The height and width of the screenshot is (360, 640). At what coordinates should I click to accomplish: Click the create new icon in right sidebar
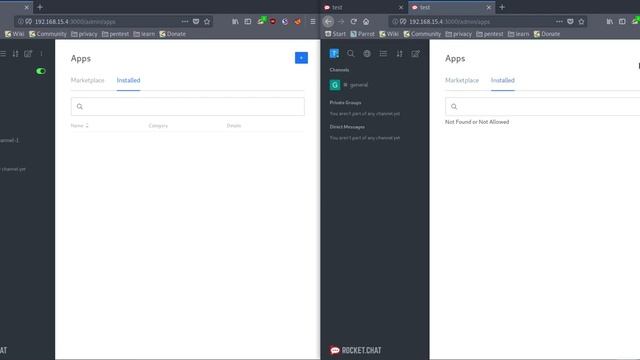pos(416,53)
